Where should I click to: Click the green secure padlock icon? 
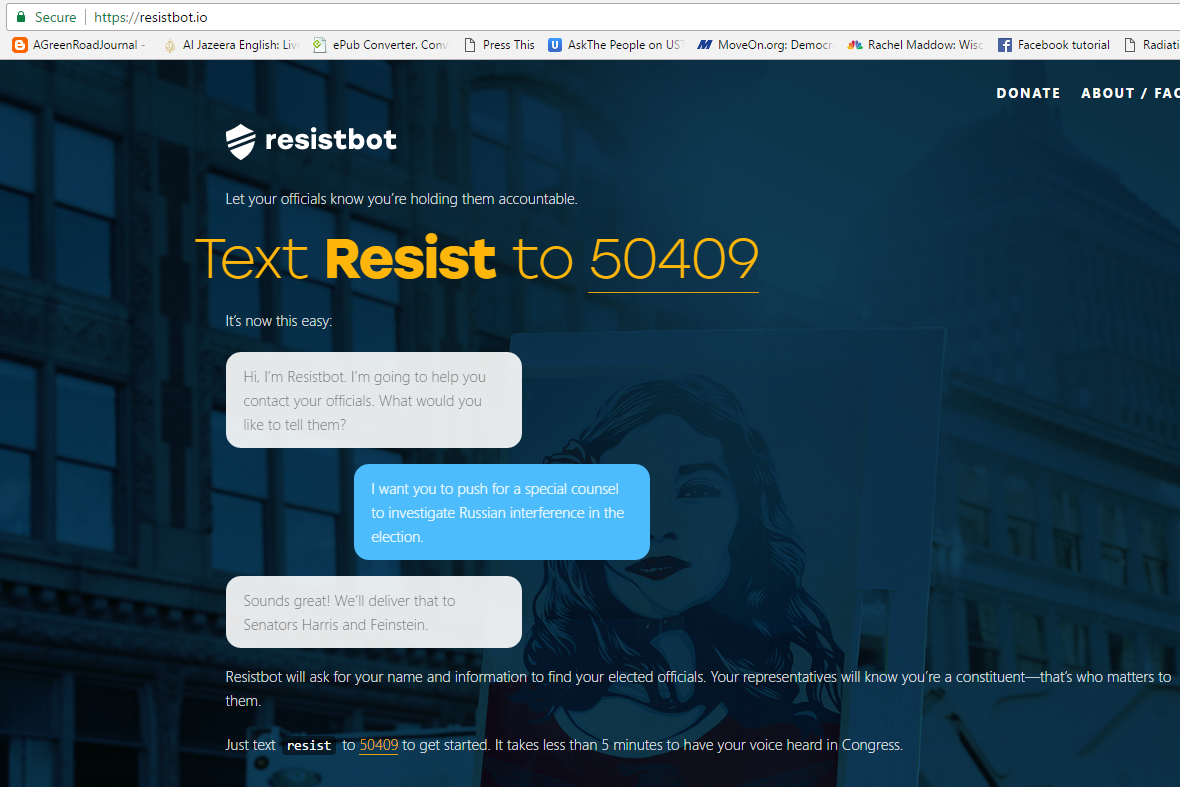[x=21, y=17]
